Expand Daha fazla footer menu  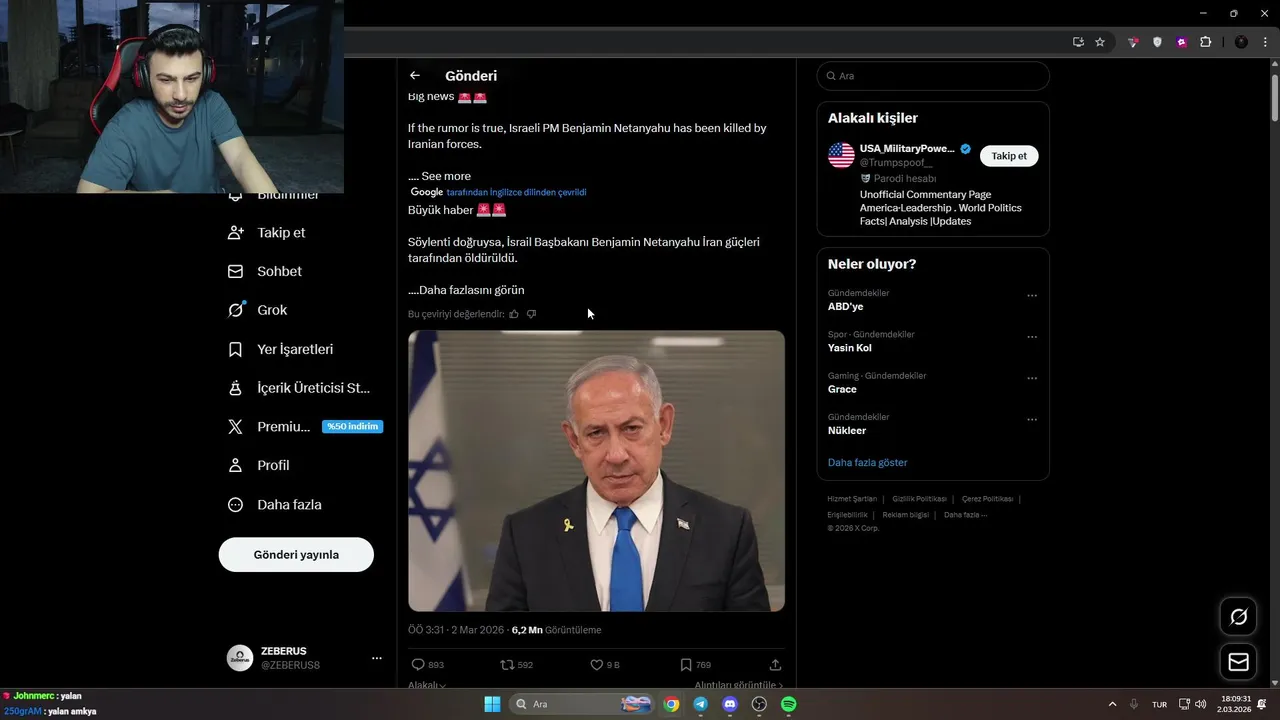(x=965, y=515)
